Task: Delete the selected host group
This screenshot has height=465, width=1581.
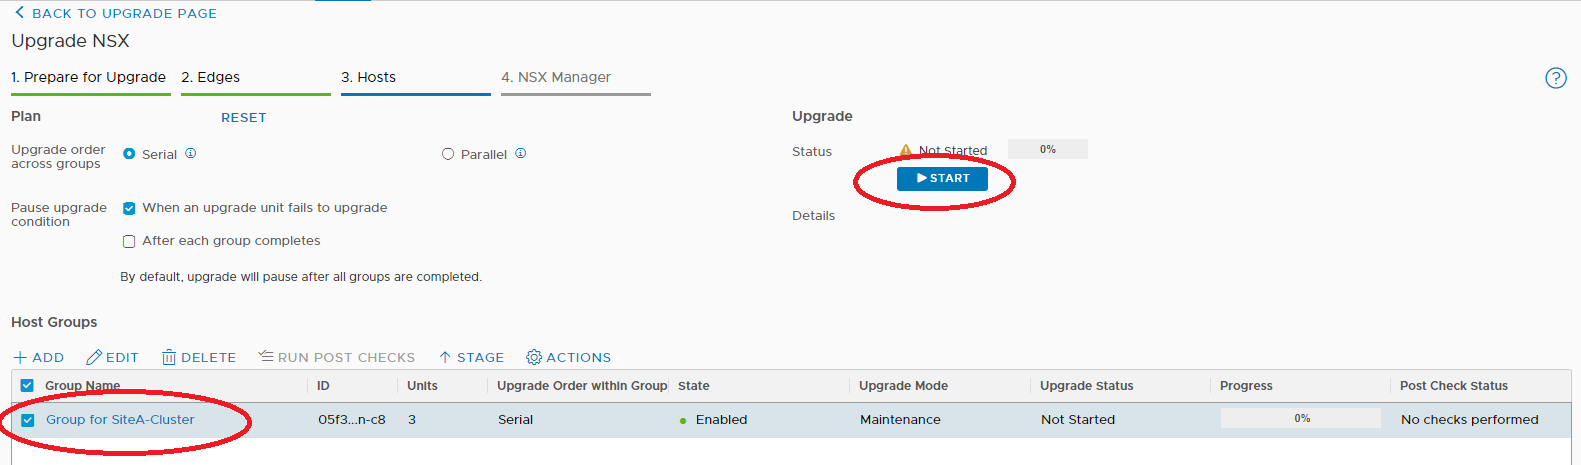Action: [199, 357]
